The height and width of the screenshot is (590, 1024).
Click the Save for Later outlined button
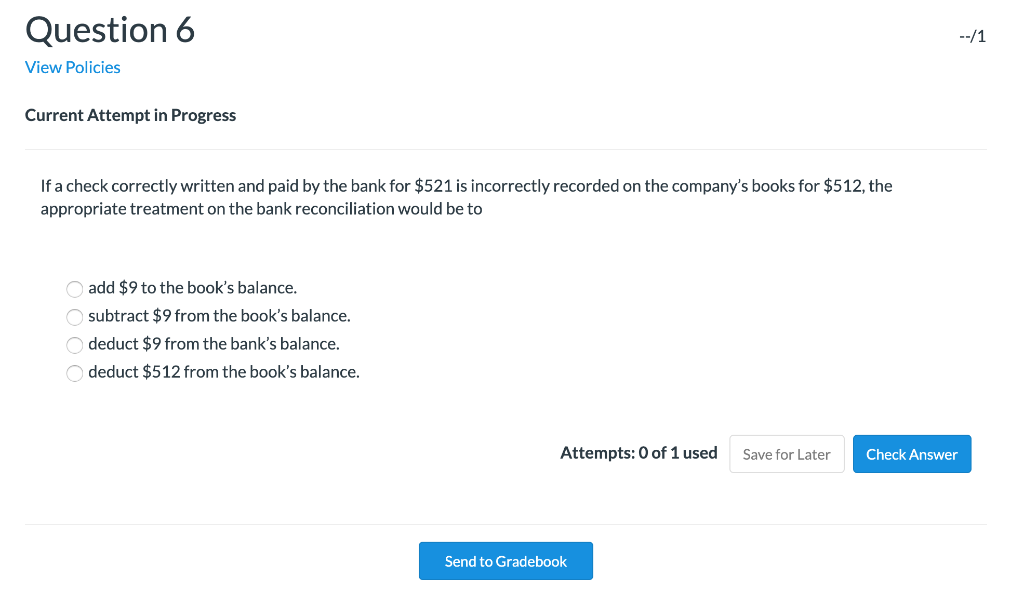[x=786, y=453]
